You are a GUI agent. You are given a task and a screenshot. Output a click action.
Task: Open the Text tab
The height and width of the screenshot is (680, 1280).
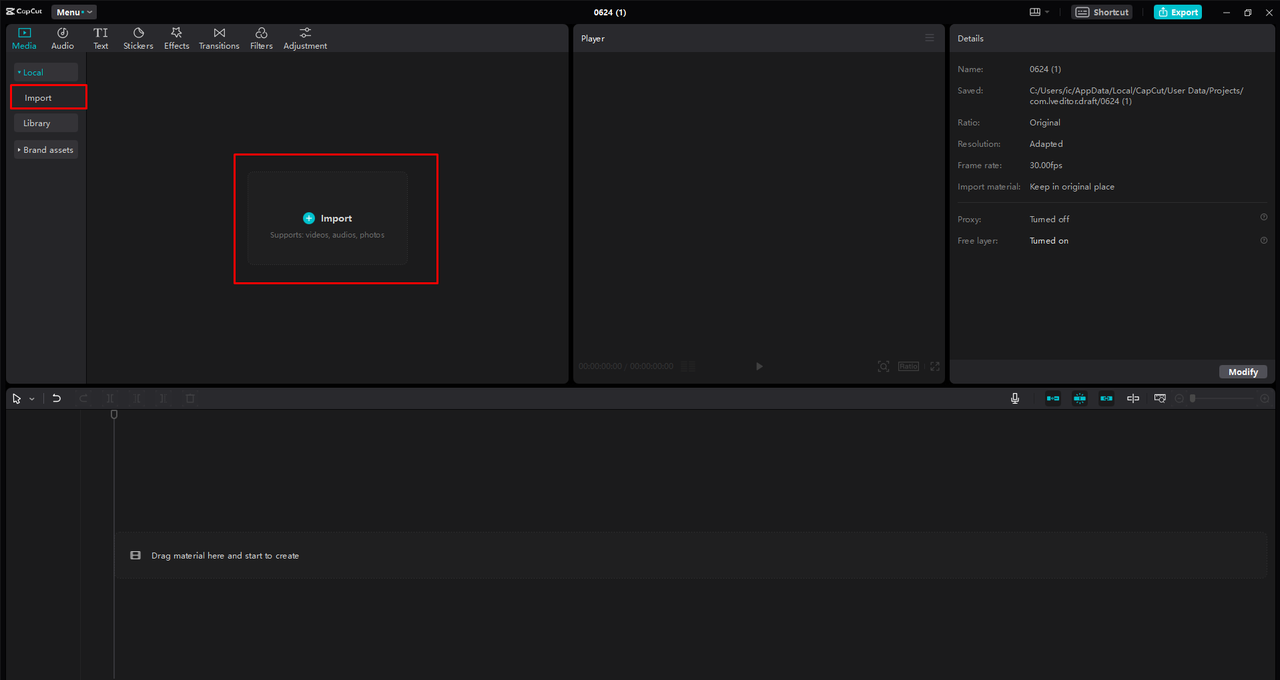pyautogui.click(x=101, y=39)
